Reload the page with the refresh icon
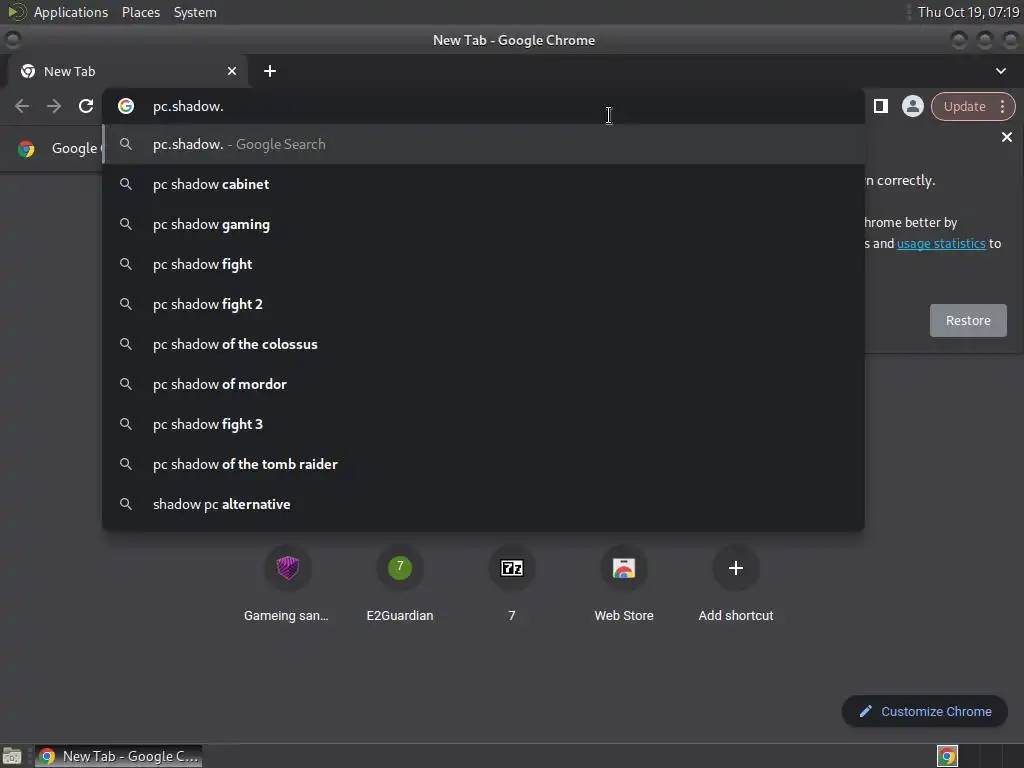 tap(86, 106)
